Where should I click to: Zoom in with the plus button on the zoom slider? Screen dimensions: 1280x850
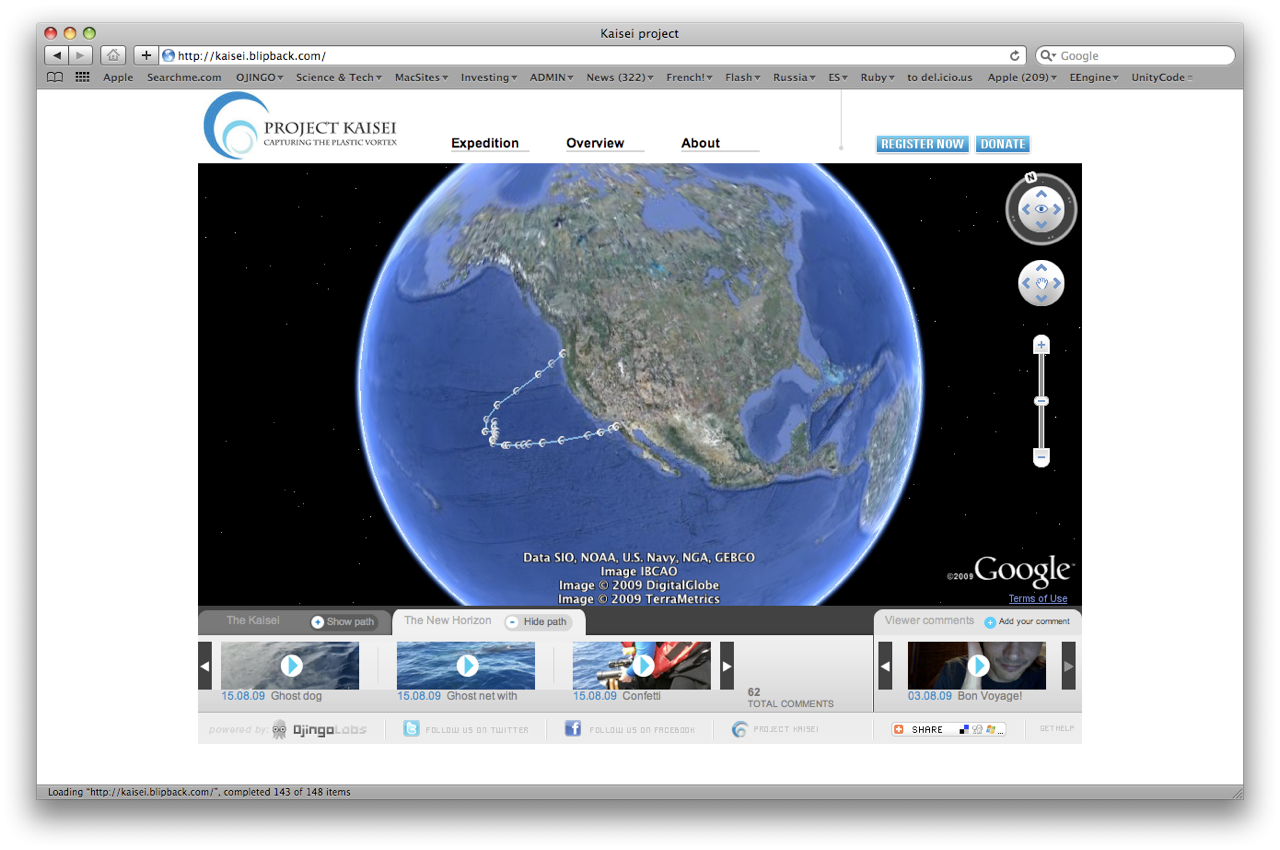pyautogui.click(x=1041, y=345)
